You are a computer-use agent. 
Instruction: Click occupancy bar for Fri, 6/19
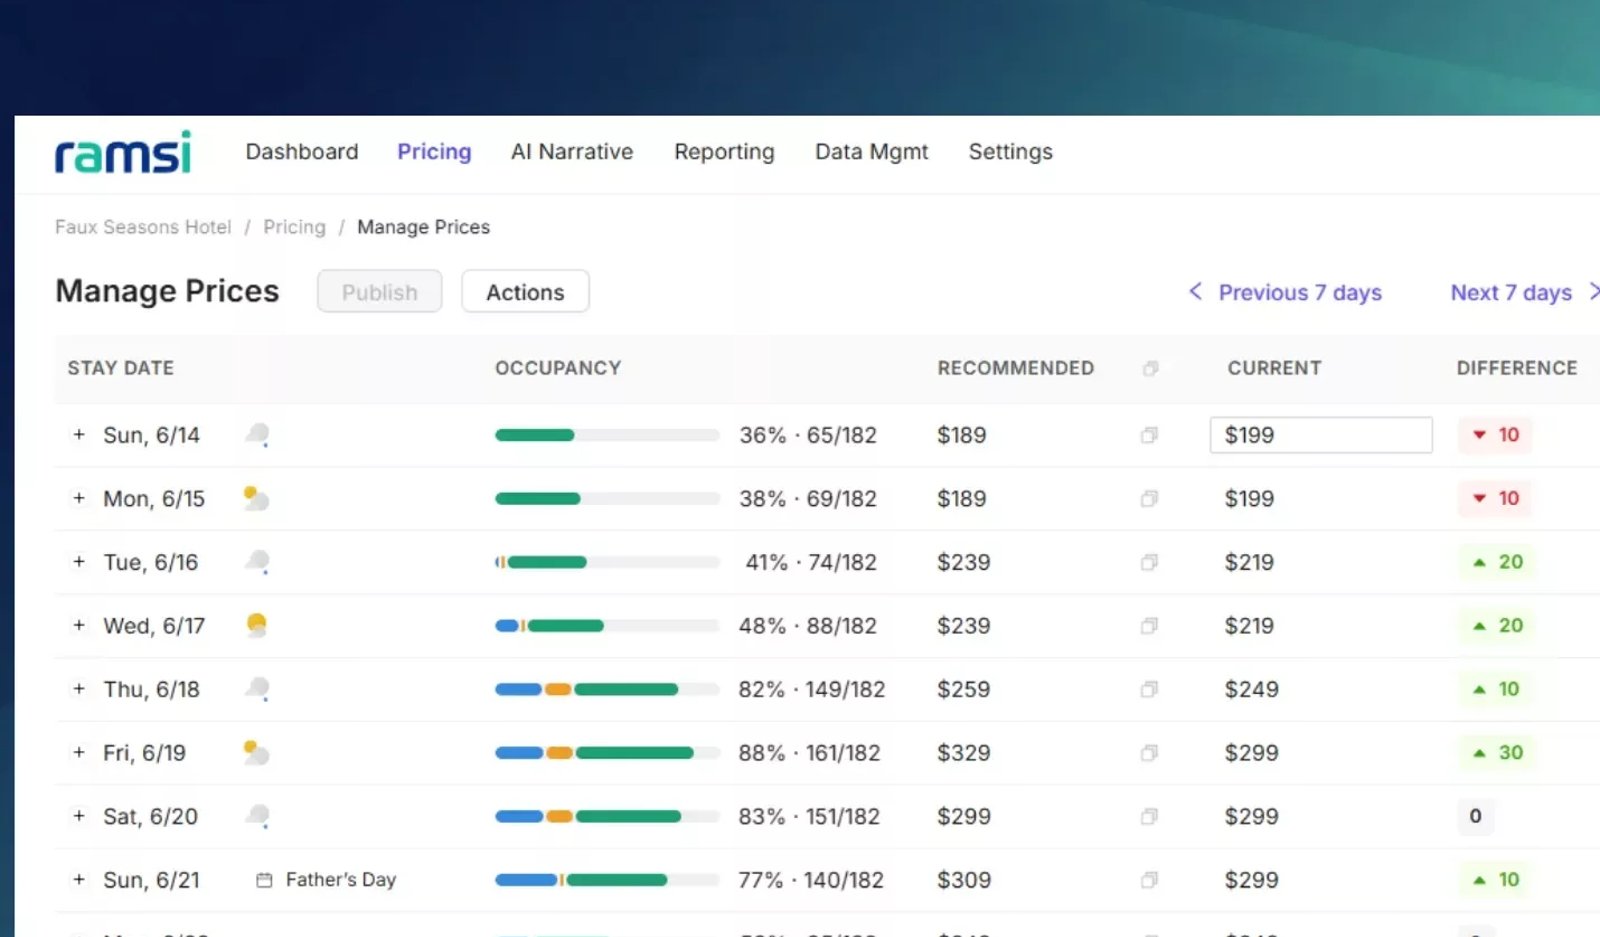607,752
